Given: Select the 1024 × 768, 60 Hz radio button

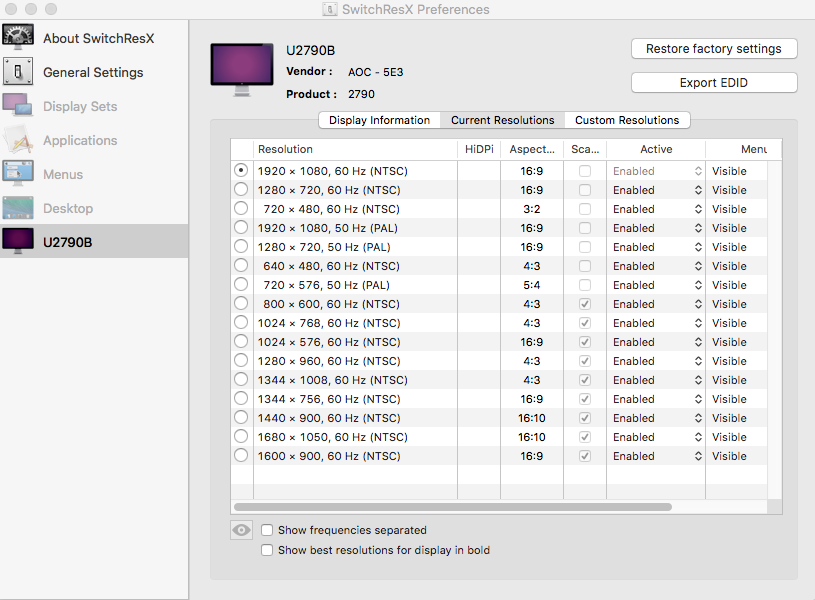Looking at the screenshot, I should pyautogui.click(x=241, y=322).
